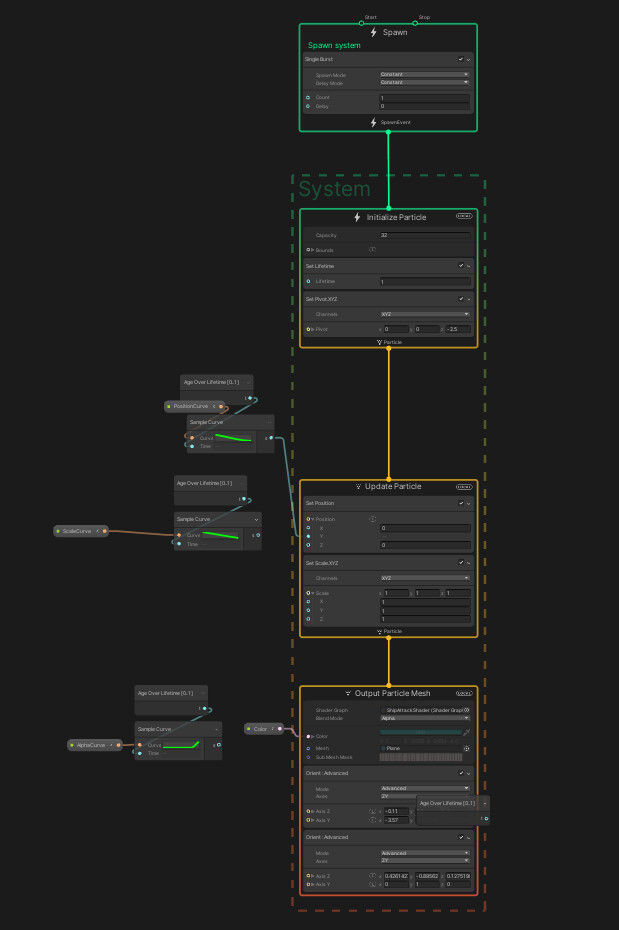619x930 pixels.
Task: Click the Bounds space icon in Initialize Particle
Action: pos(372,250)
